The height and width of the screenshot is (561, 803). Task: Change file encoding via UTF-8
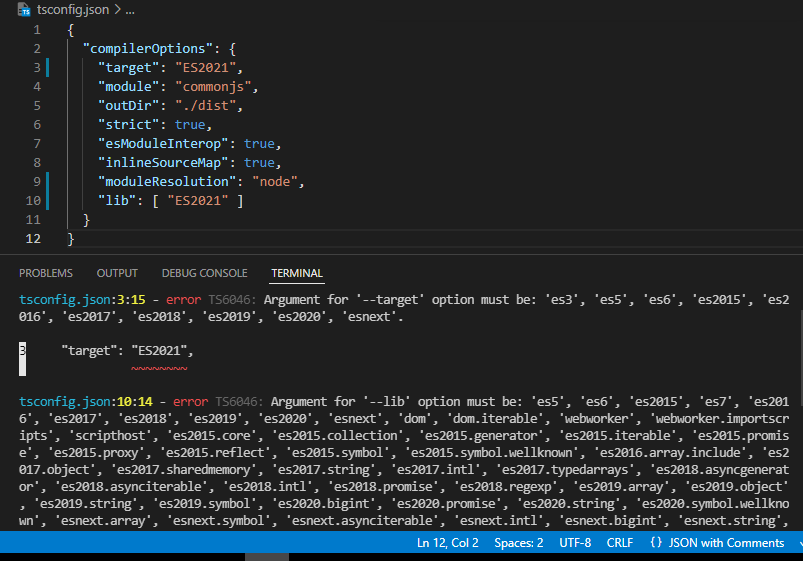575,543
